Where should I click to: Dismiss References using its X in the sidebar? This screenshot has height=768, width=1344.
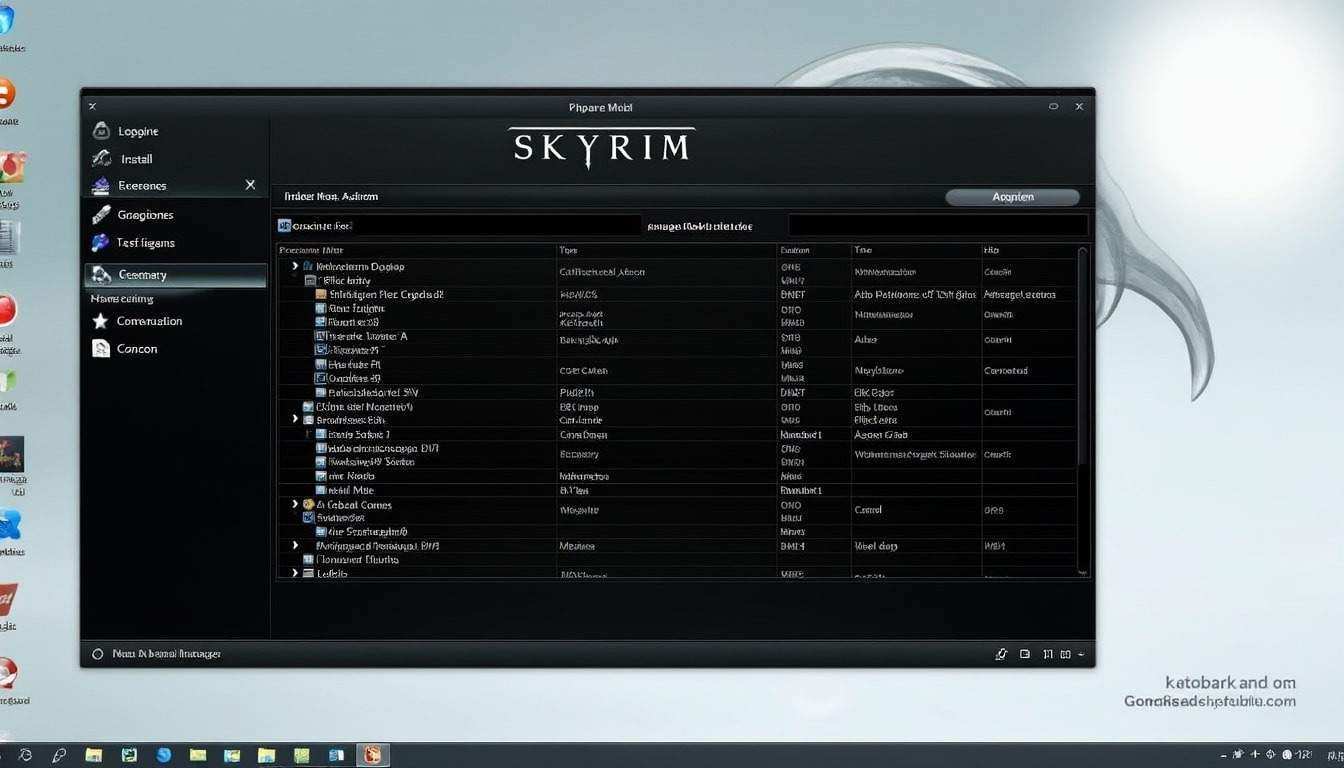250,184
